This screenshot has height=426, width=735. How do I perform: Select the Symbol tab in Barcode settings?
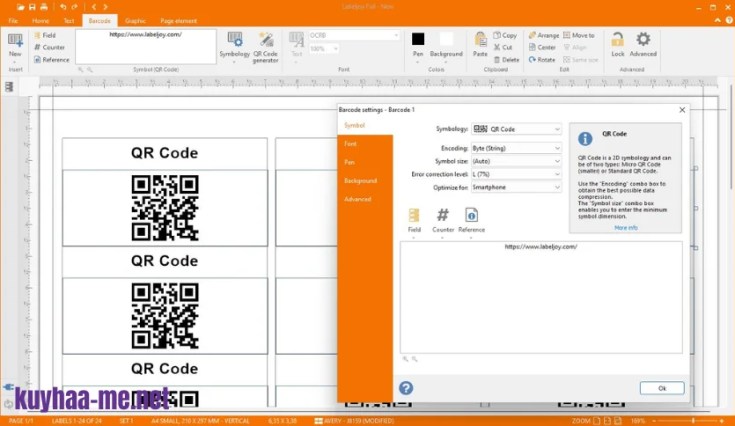click(x=365, y=126)
